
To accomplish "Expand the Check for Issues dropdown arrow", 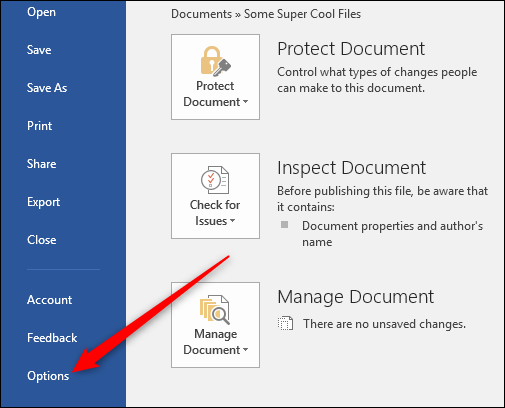I will [232, 220].
